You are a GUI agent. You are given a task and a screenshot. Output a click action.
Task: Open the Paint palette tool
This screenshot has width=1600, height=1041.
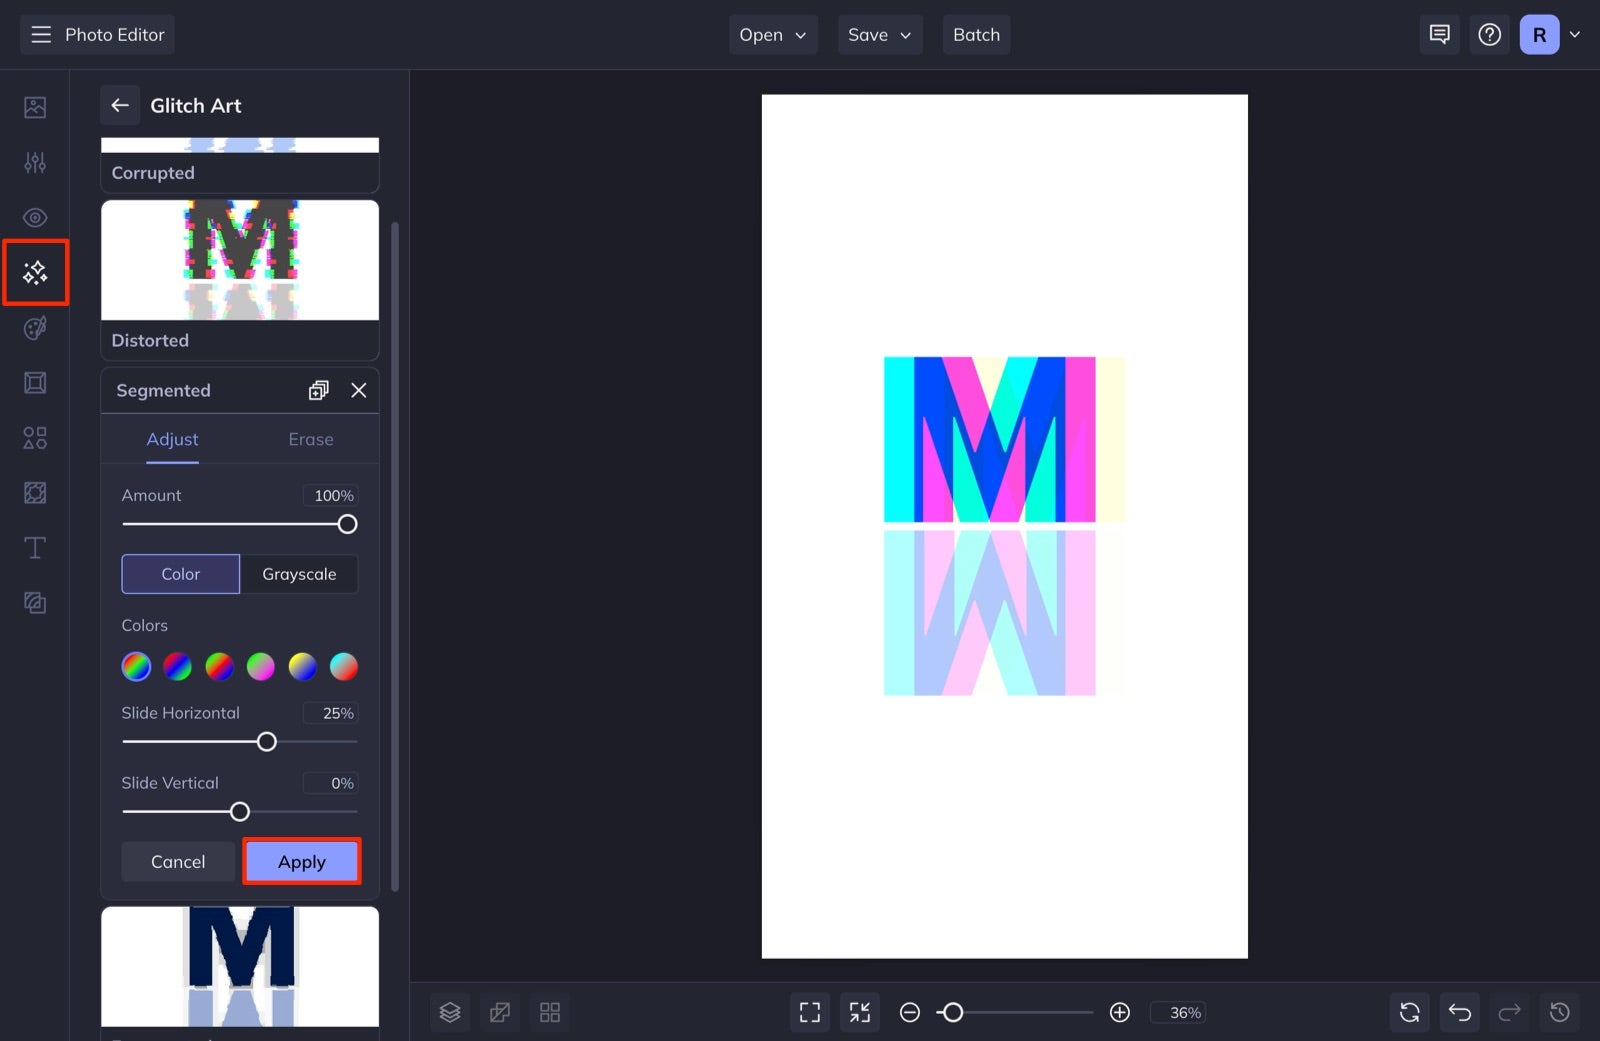pos(35,328)
